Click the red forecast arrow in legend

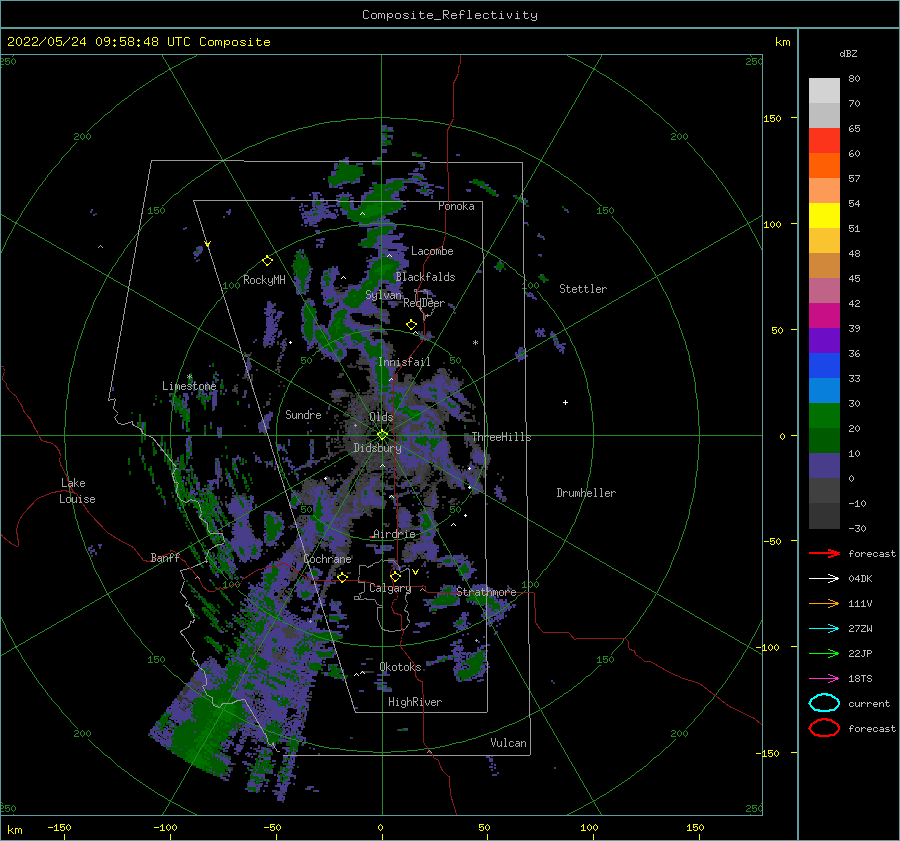(824, 553)
